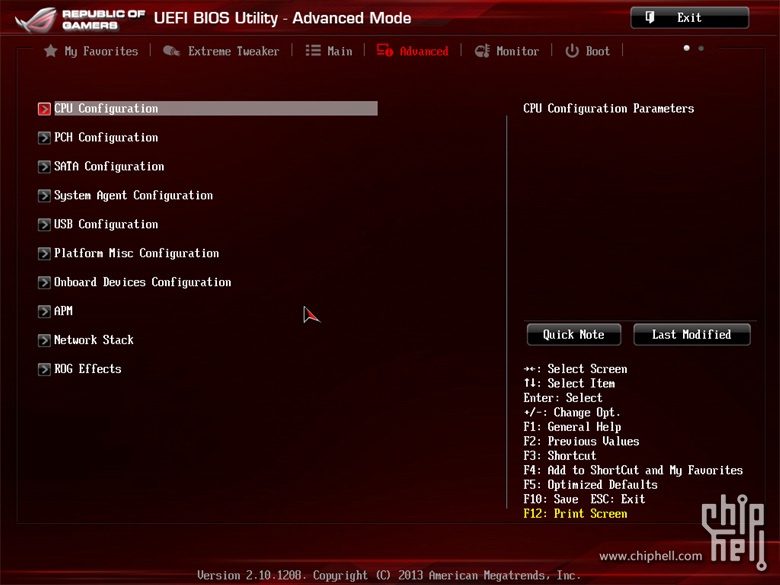The width and height of the screenshot is (780, 585).
Task: Expand Platform Misc Configuration arrow
Action: 44,253
